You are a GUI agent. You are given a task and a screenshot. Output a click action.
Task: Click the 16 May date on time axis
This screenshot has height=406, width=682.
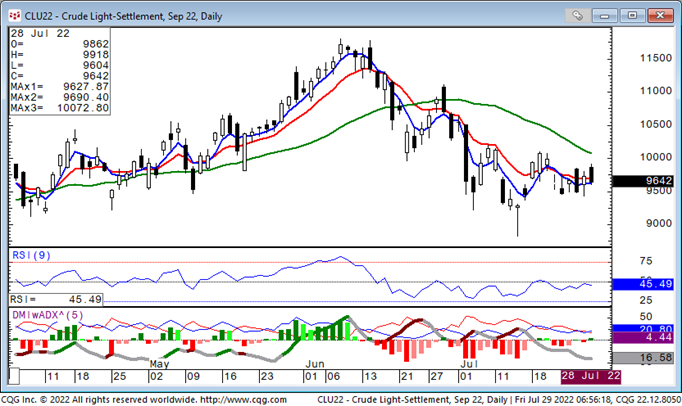click(x=230, y=376)
